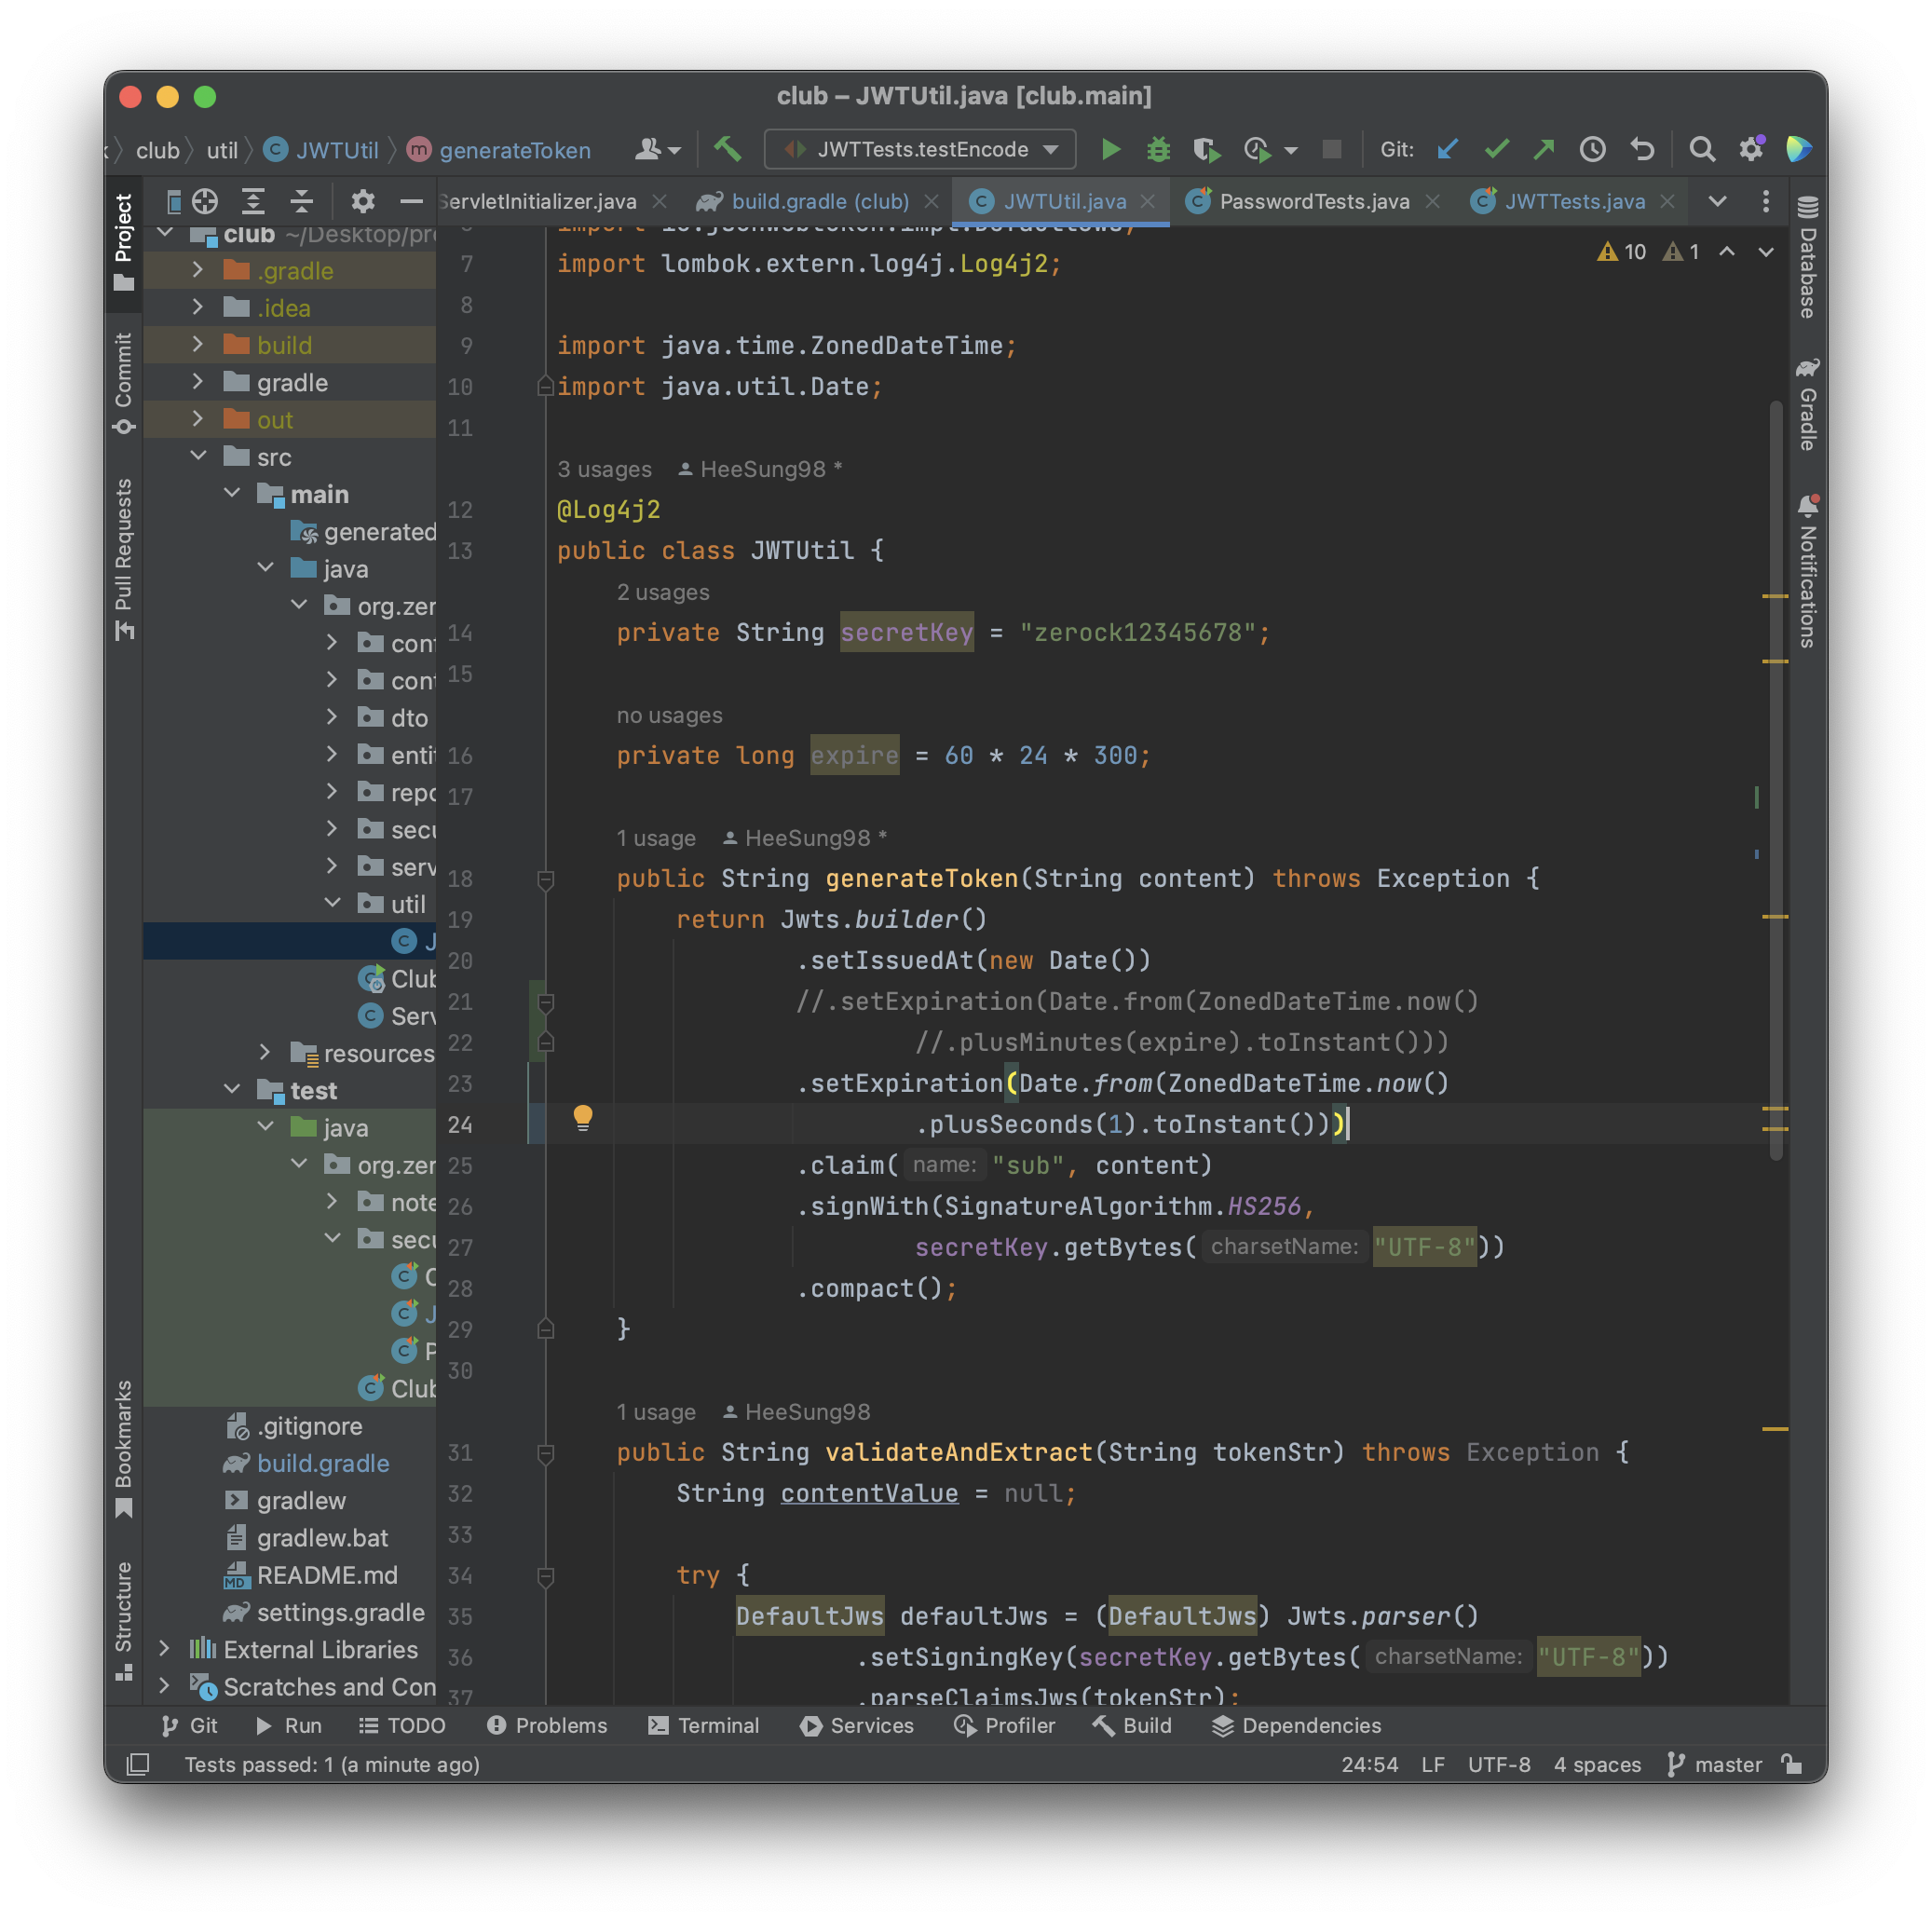Open the Dependencies tool window

point(1296,1726)
